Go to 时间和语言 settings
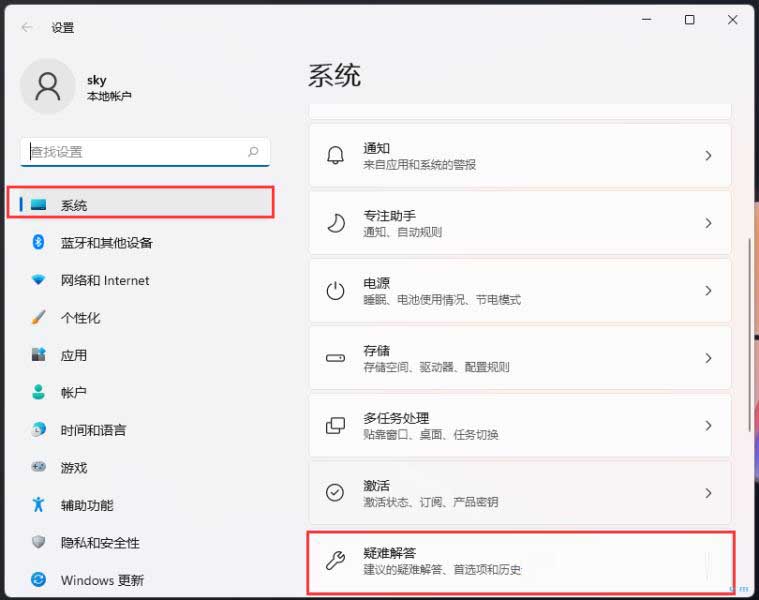 [x=93, y=430]
